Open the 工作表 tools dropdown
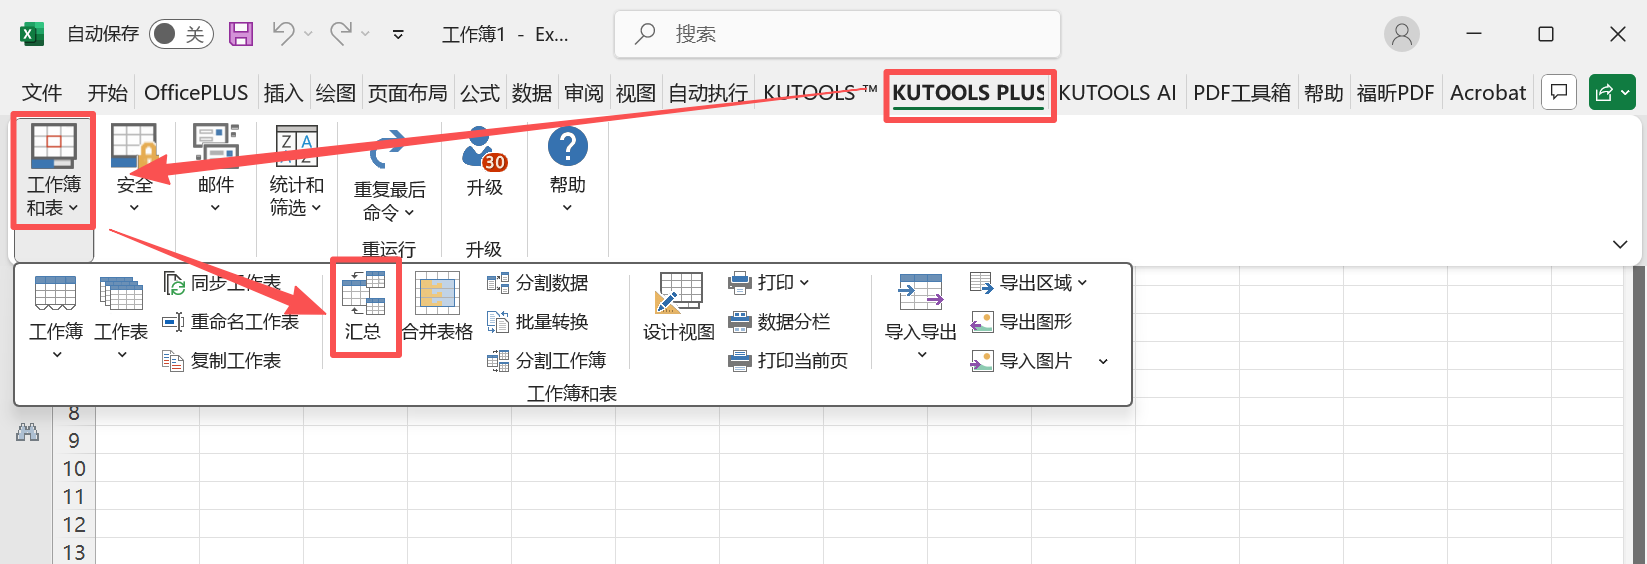 [121, 318]
